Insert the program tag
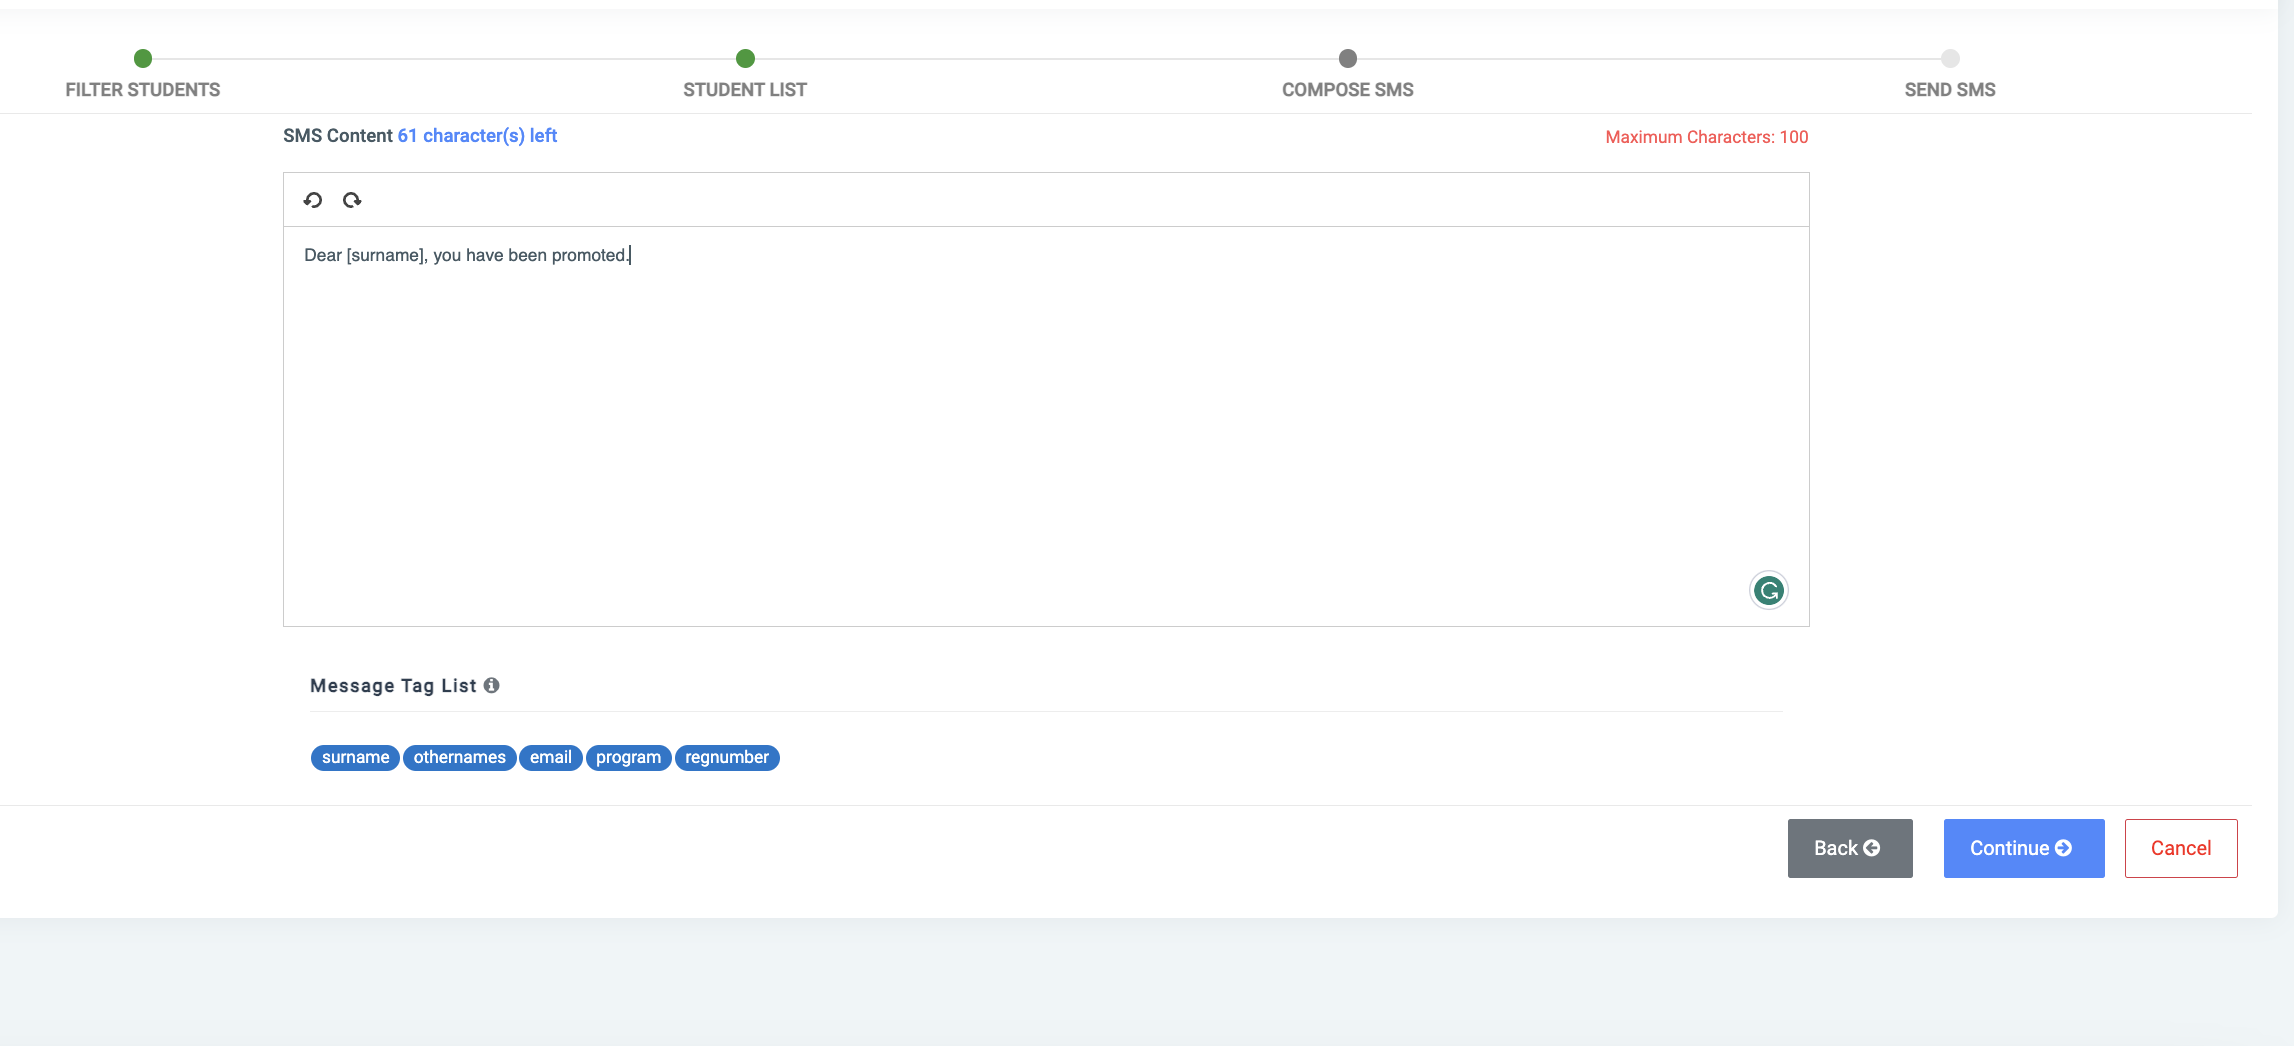The image size is (2294, 1046). click(628, 758)
